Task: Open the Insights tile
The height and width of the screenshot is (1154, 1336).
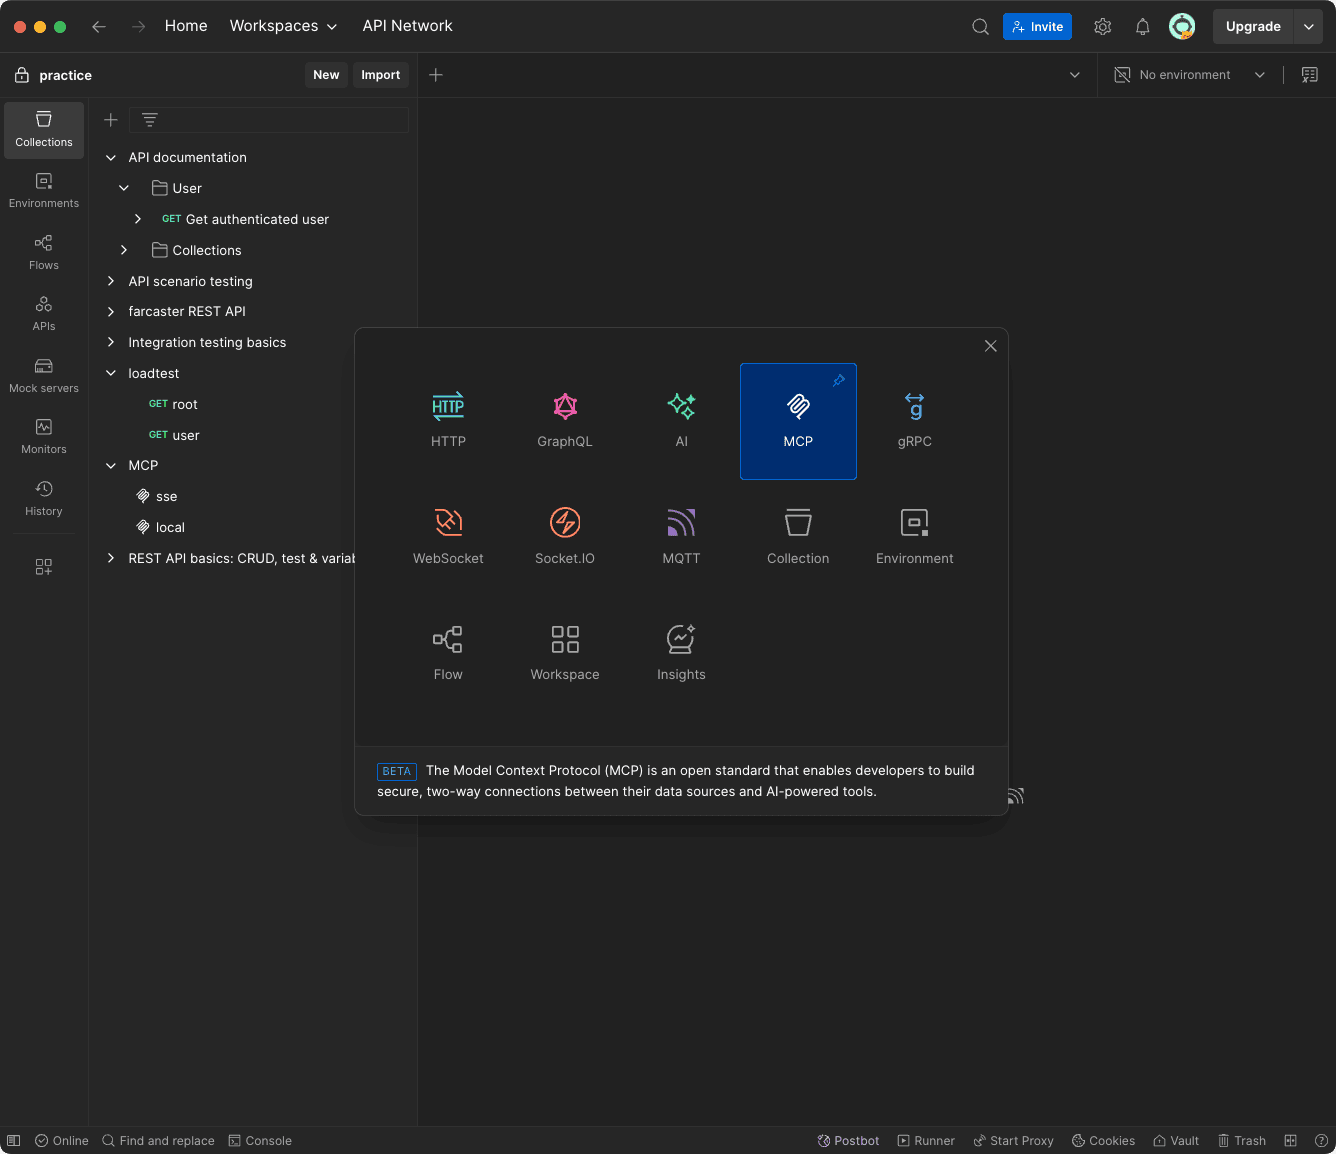Action: [681, 654]
